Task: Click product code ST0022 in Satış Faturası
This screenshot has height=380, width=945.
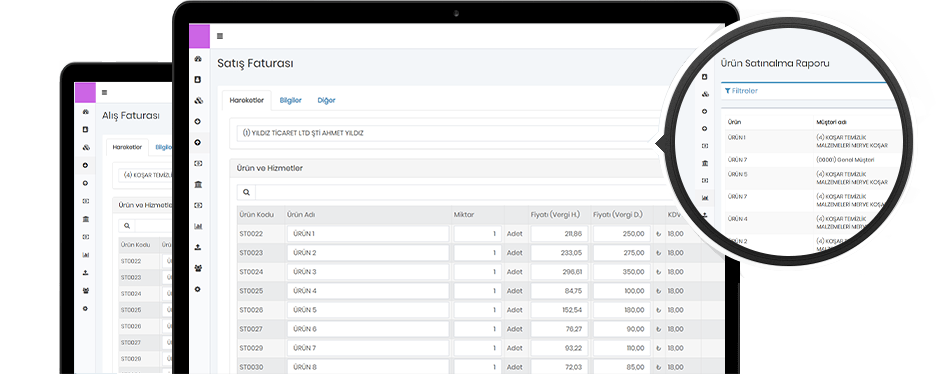Action: (250, 234)
